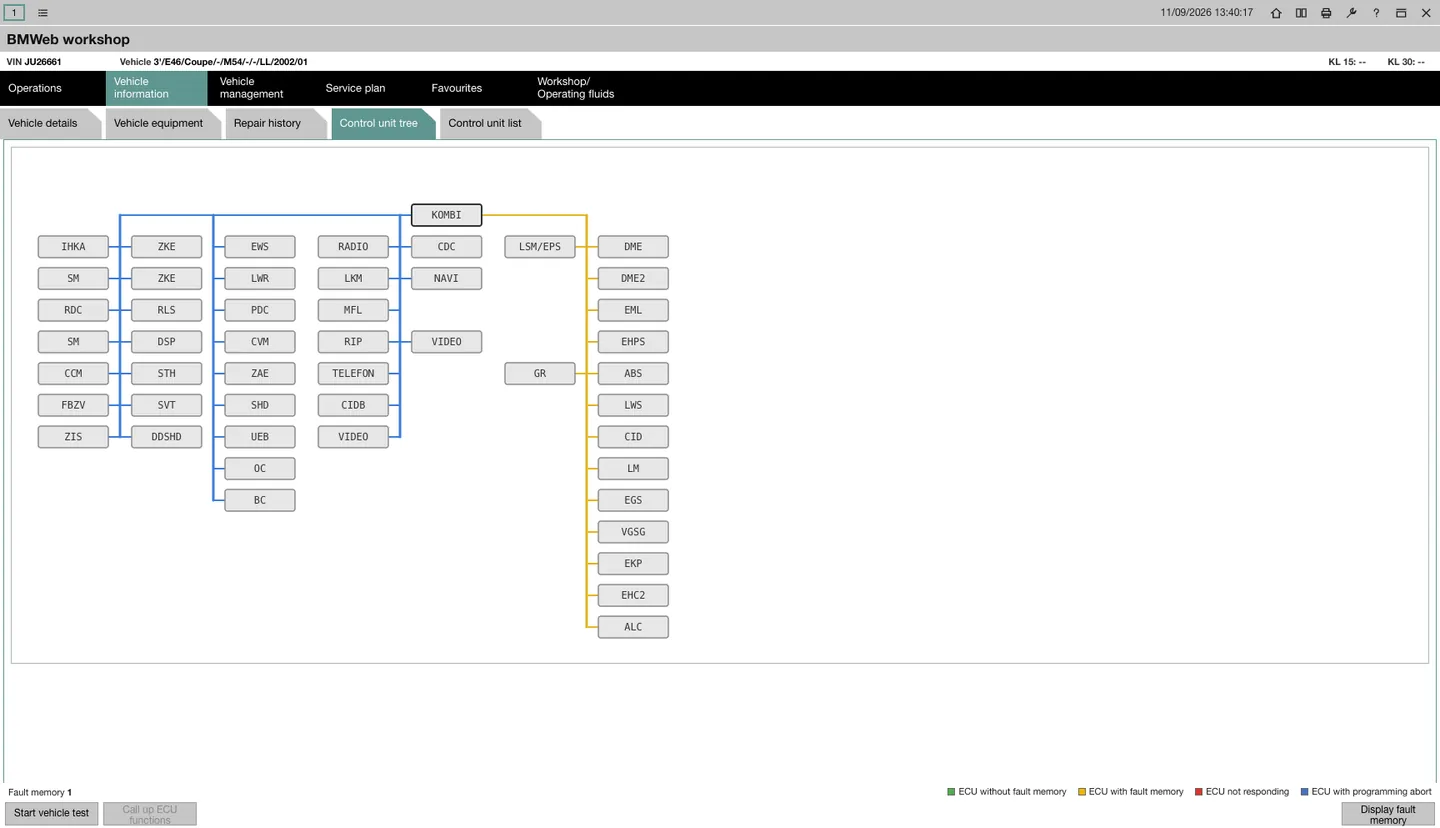Image resolution: width=1440 pixels, height=828 pixels.
Task: Select the RADIO control unit
Action: point(353,247)
